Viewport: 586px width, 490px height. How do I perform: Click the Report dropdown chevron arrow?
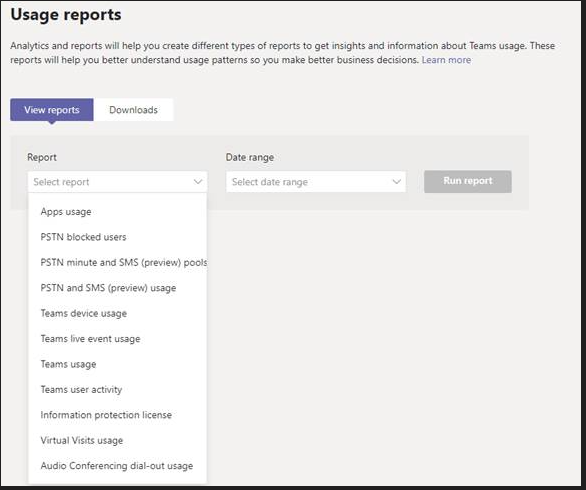(198, 182)
